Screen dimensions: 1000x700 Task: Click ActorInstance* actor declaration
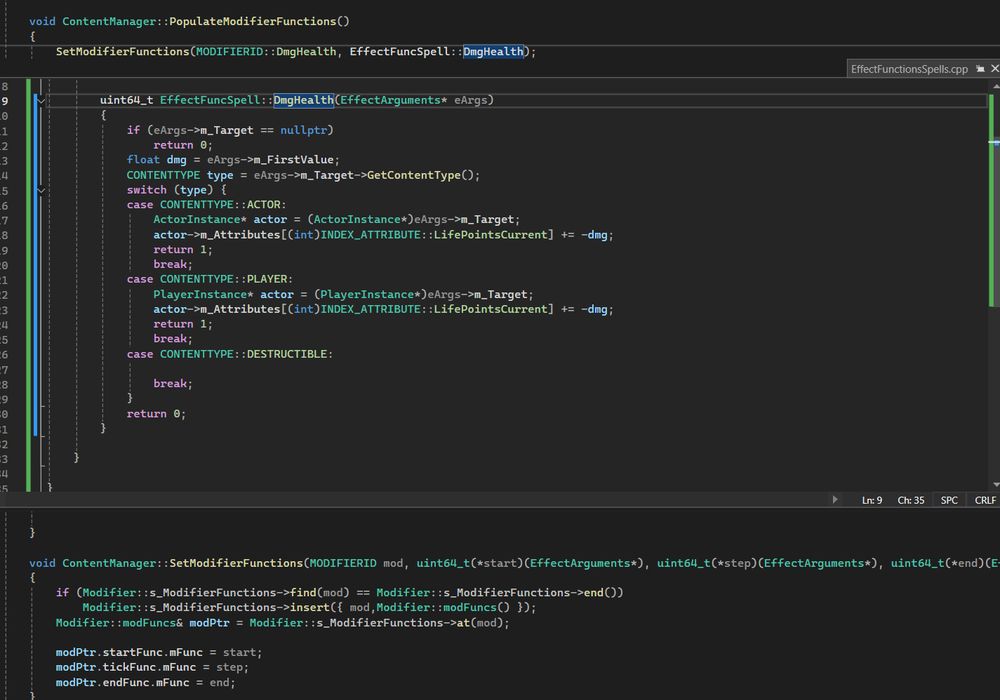(220, 220)
